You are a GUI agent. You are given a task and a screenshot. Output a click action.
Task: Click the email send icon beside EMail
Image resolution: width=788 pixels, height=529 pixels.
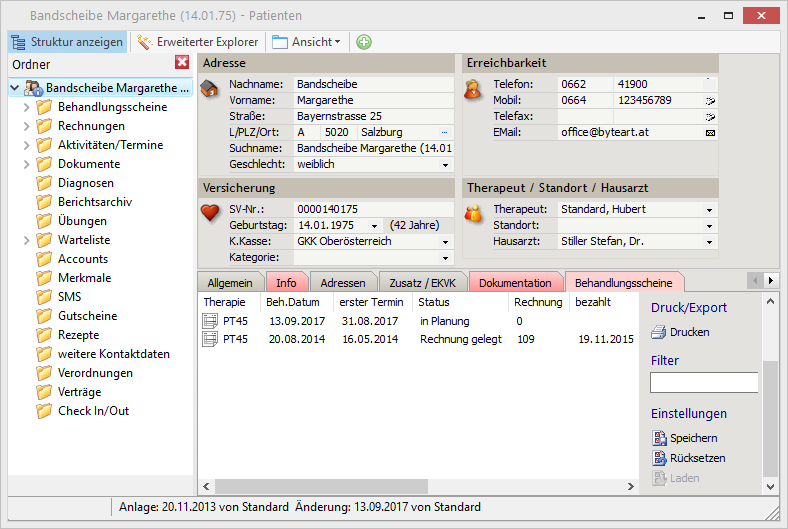[x=710, y=132]
